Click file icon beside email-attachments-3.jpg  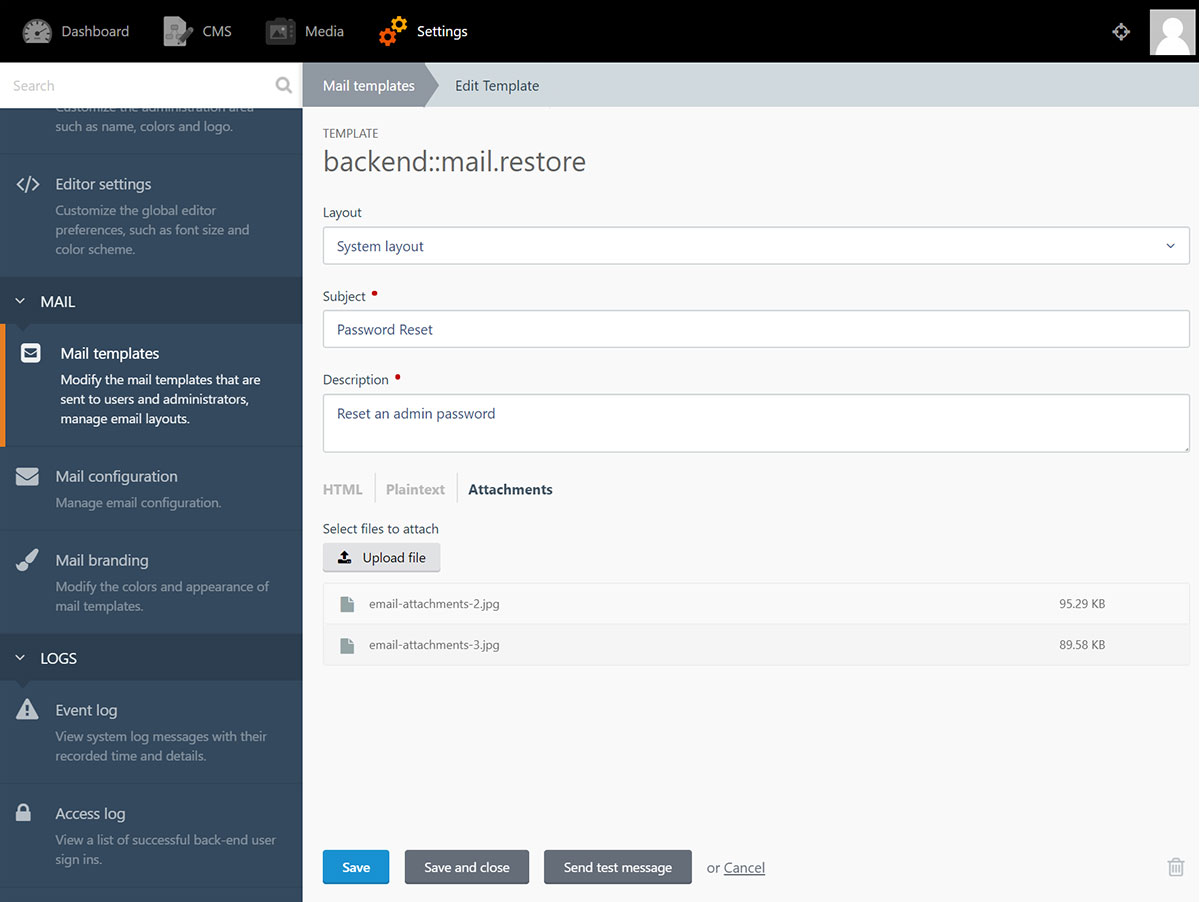347,645
